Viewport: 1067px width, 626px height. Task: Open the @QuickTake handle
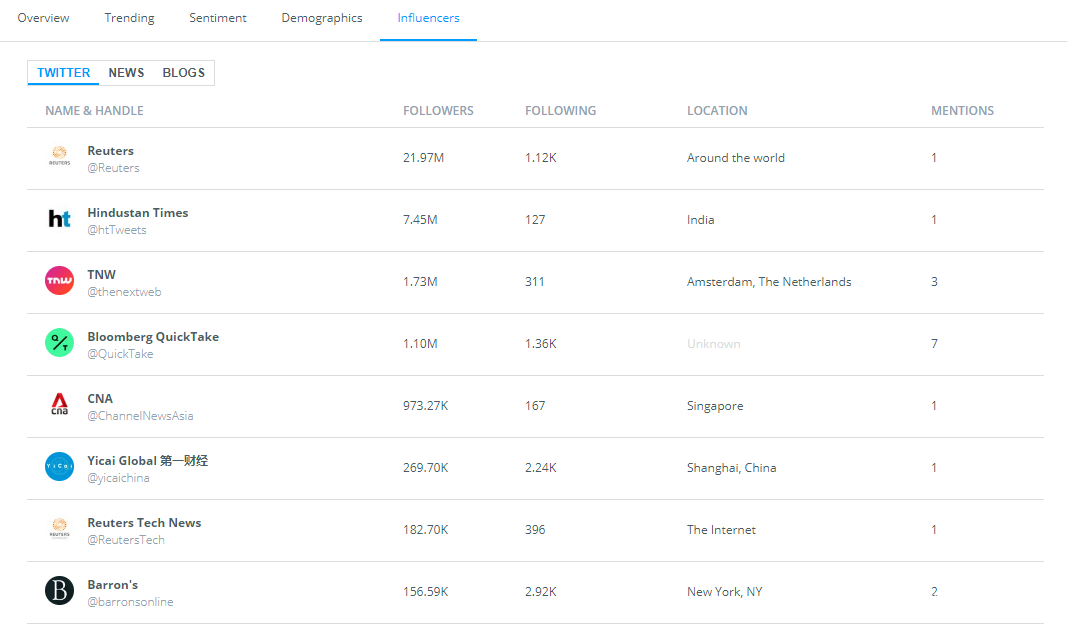[x=120, y=354]
